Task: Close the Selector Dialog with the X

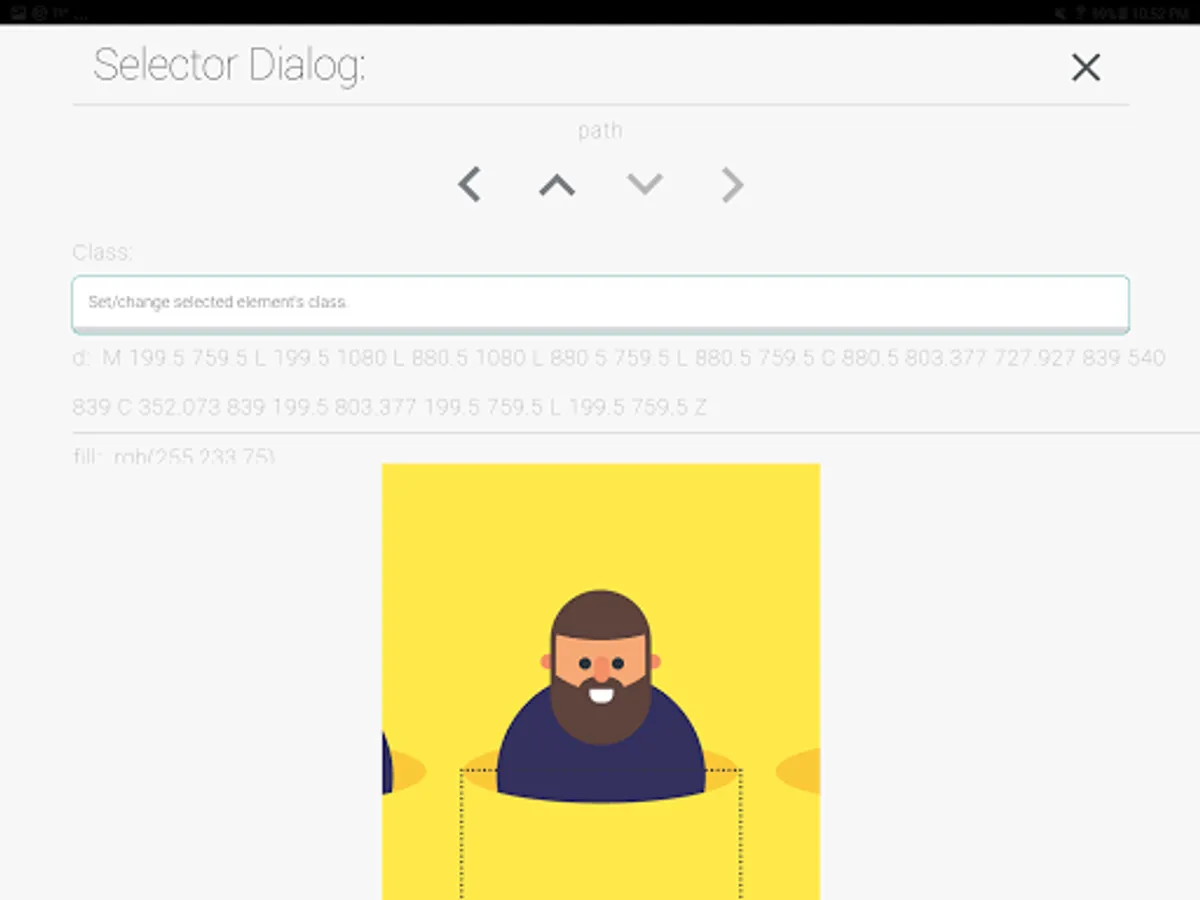Action: pyautogui.click(x=1085, y=67)
